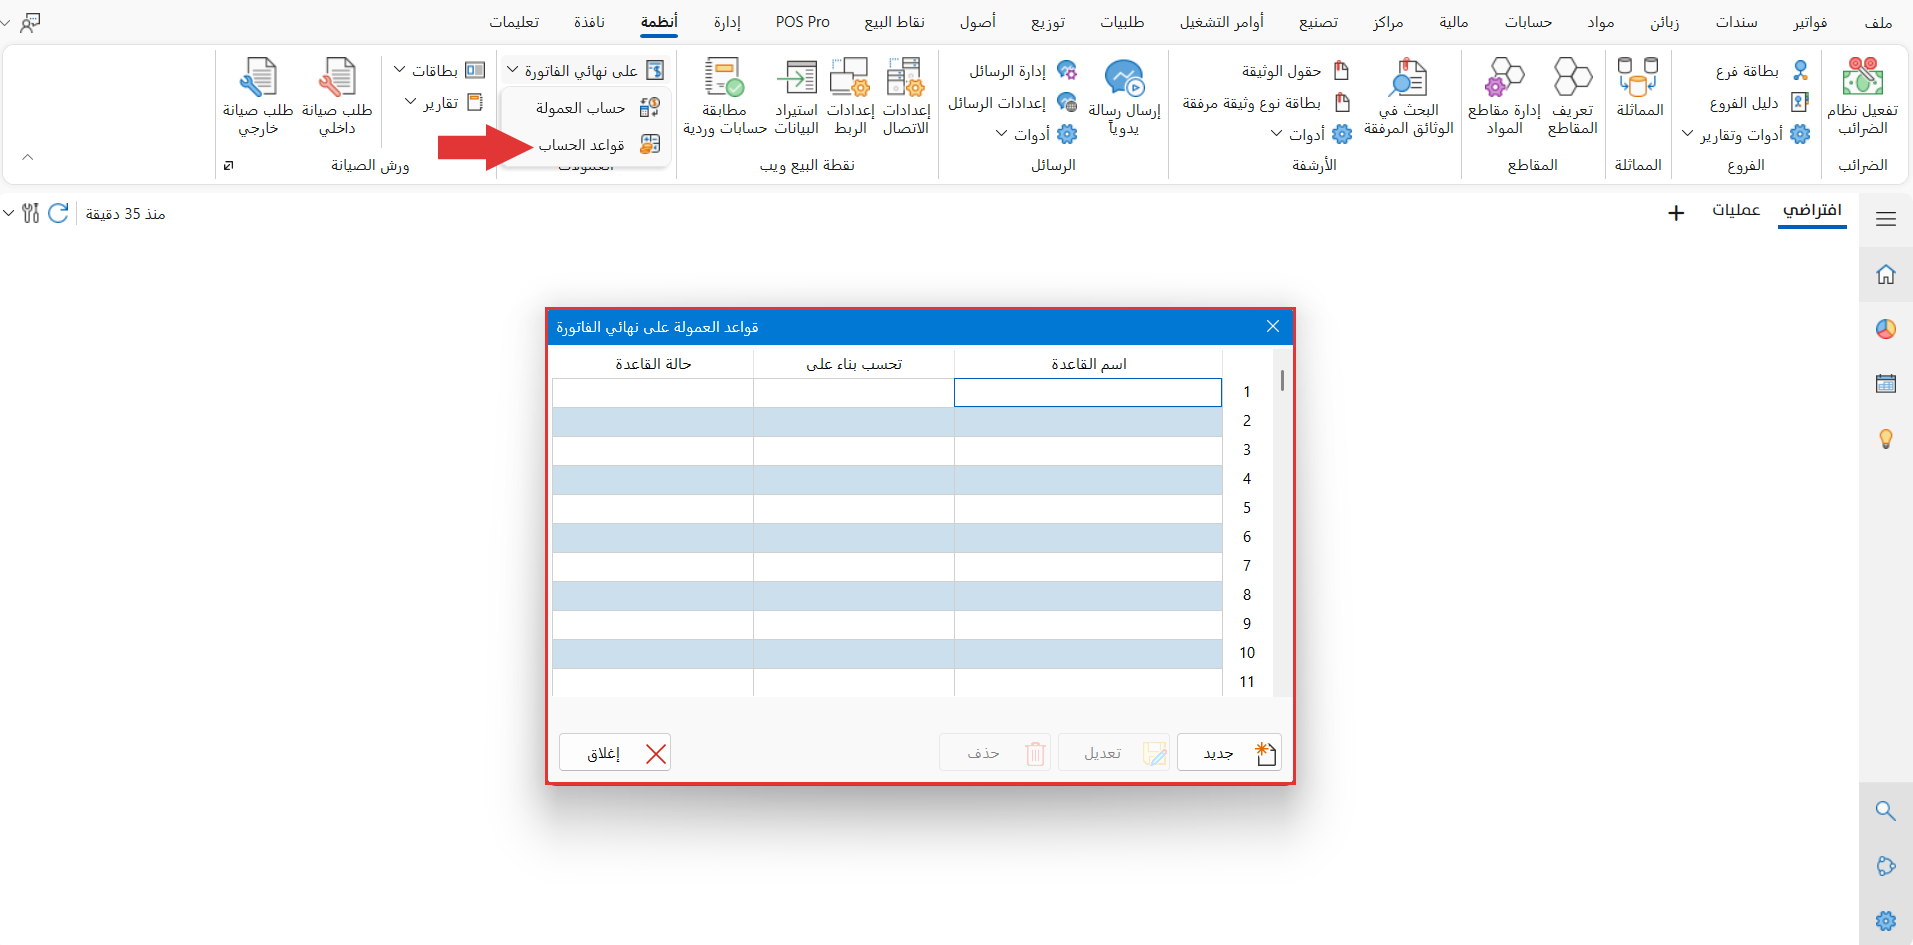Click the refresh icon beside منذ 35 دقيقة
Viewport: 1913px width, 945px height.
pos(59,213)
